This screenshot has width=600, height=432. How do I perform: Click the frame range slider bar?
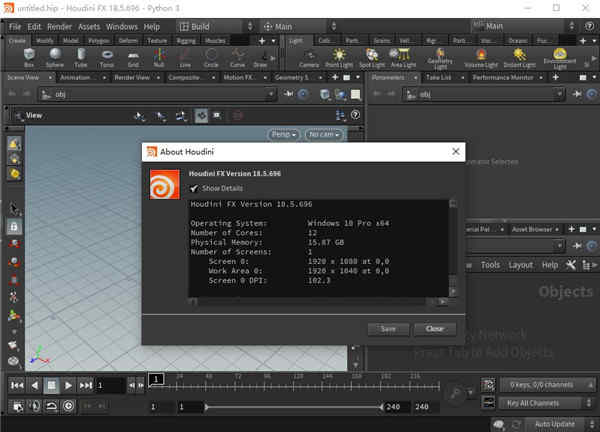coord(293,407)
